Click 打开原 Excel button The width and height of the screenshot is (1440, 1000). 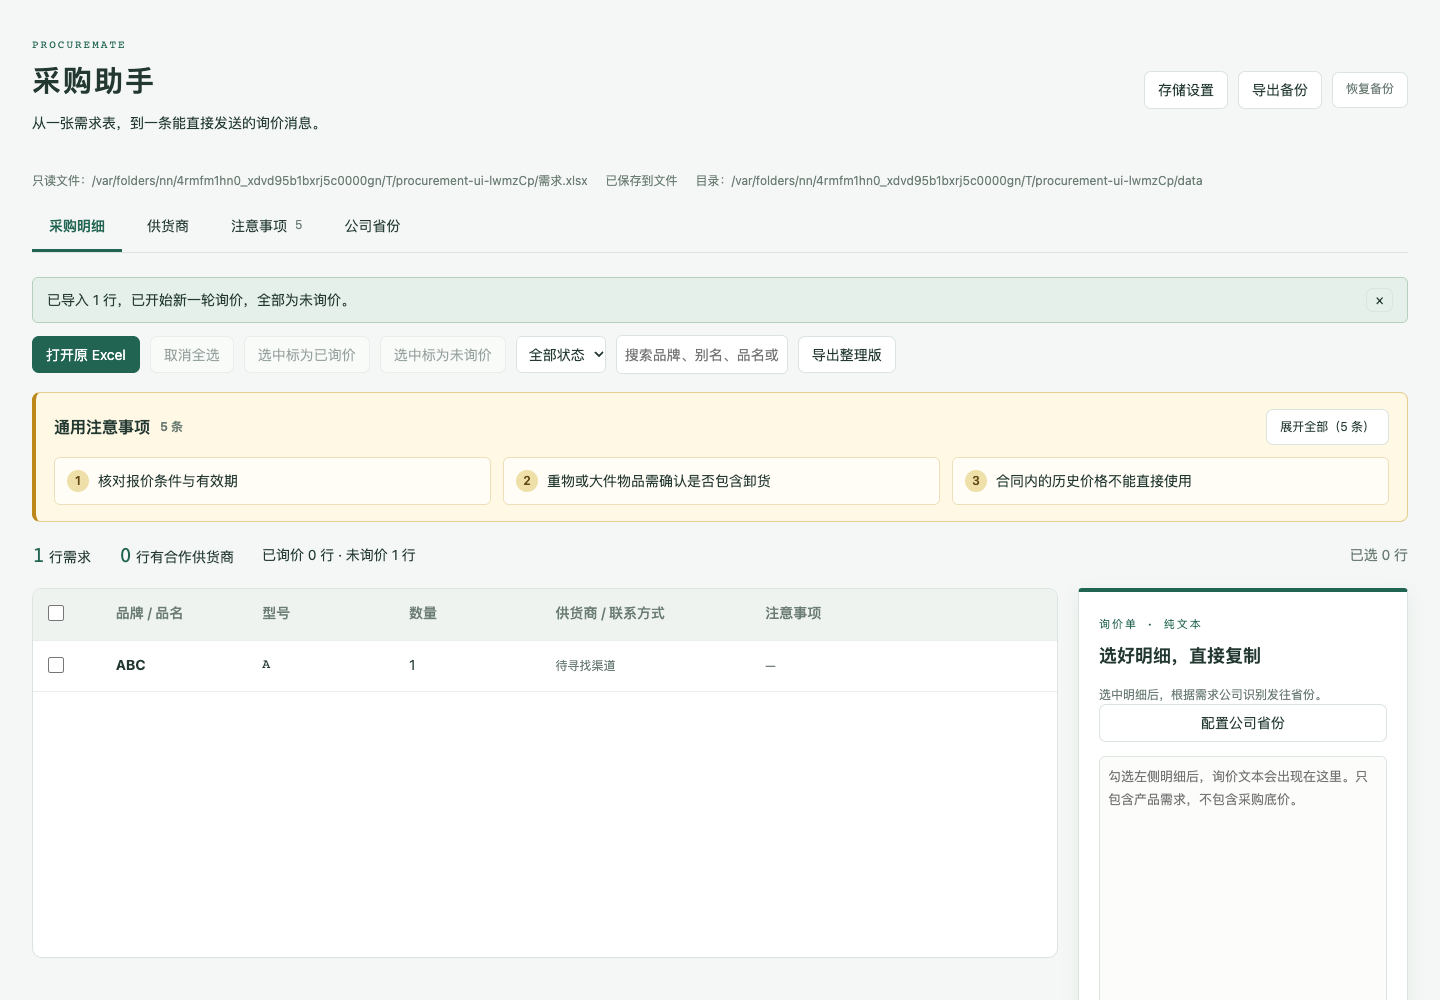coord(86,355)
